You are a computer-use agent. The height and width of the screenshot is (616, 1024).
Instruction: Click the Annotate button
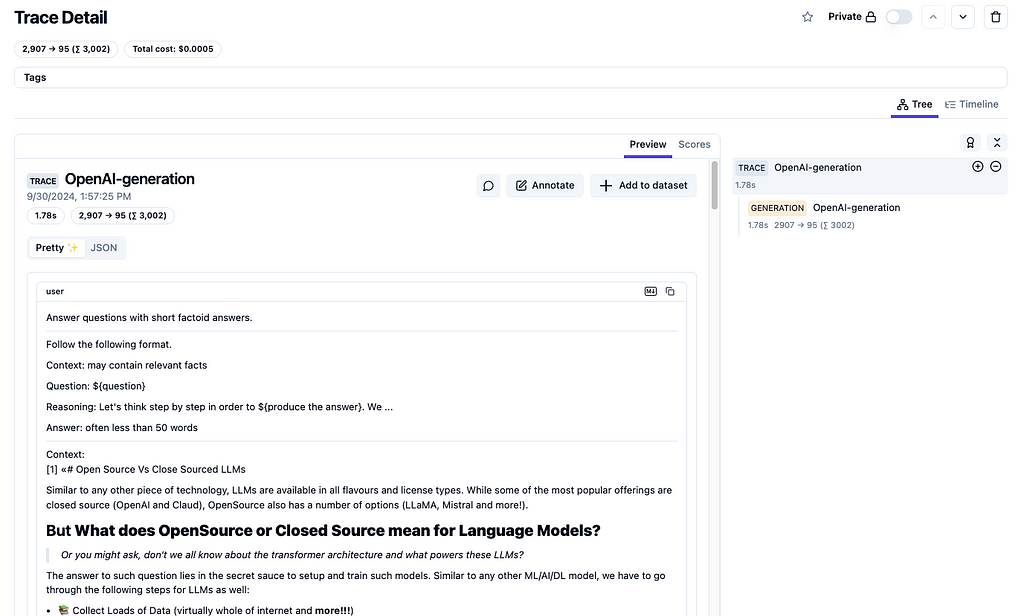coord(545,186)
